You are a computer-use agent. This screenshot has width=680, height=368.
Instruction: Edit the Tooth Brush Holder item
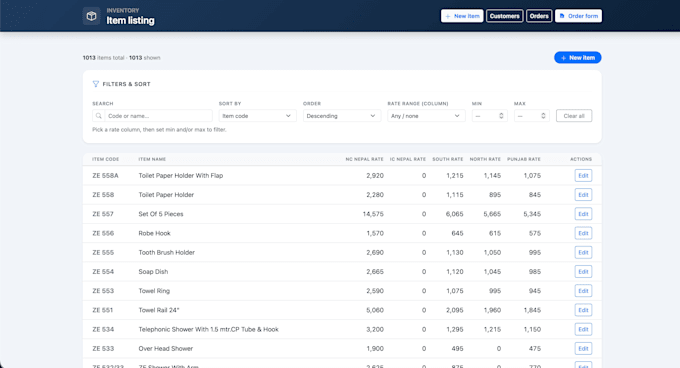pos(583,252)
